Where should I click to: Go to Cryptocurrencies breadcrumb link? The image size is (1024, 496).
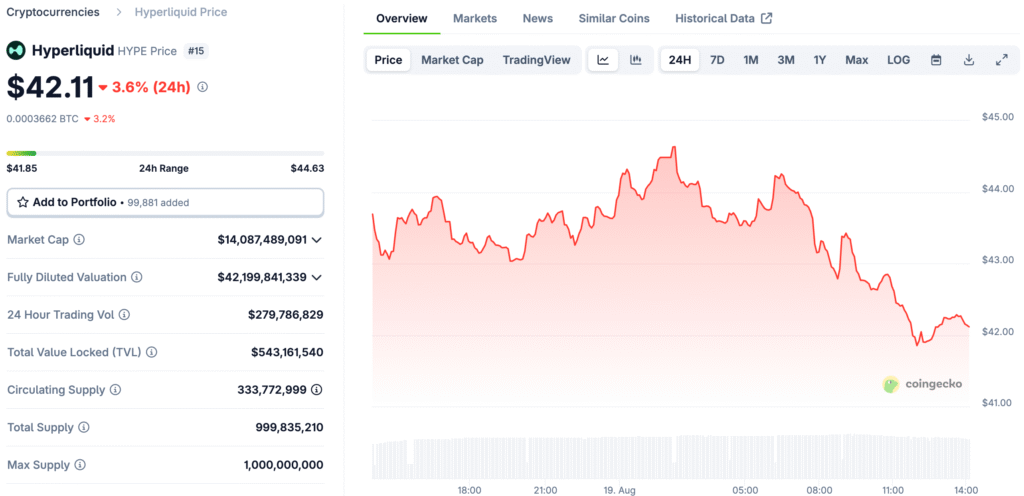(53, 12)
